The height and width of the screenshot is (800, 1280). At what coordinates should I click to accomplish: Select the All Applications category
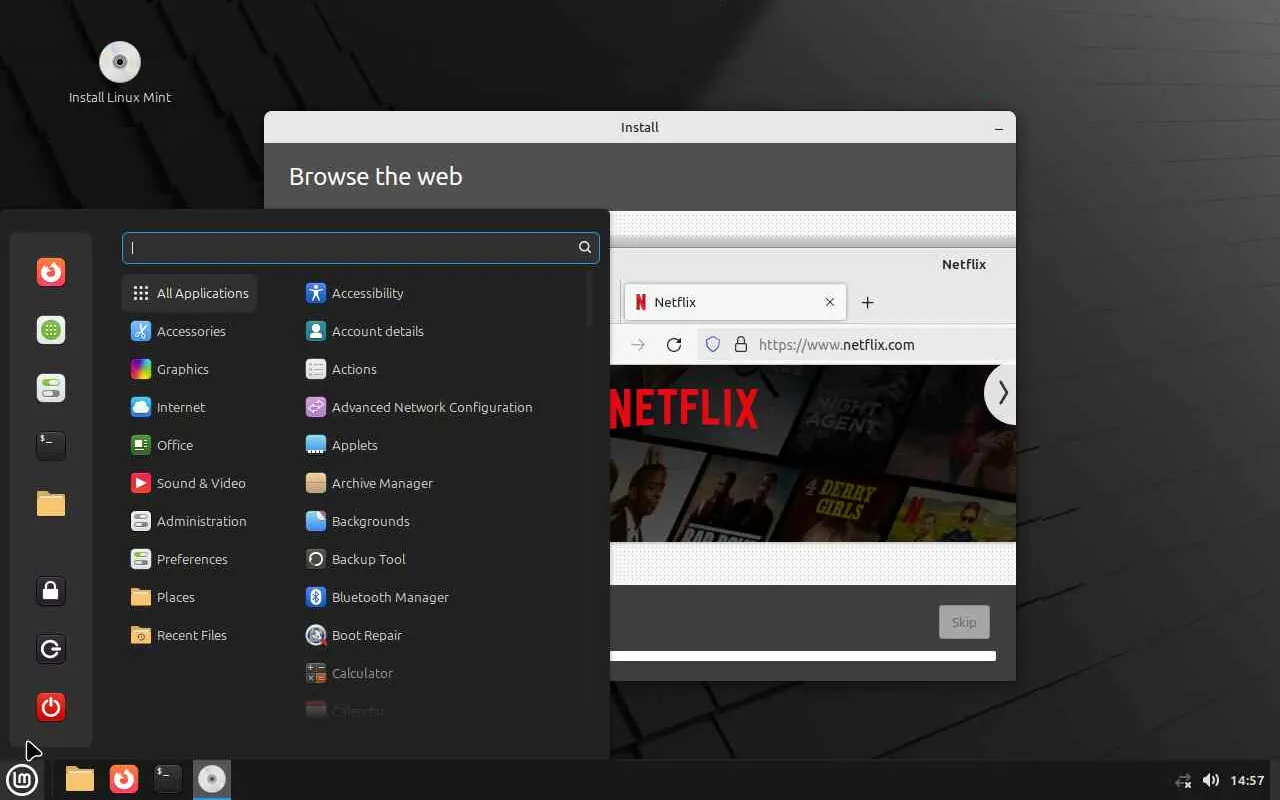[x=190, y=293]
